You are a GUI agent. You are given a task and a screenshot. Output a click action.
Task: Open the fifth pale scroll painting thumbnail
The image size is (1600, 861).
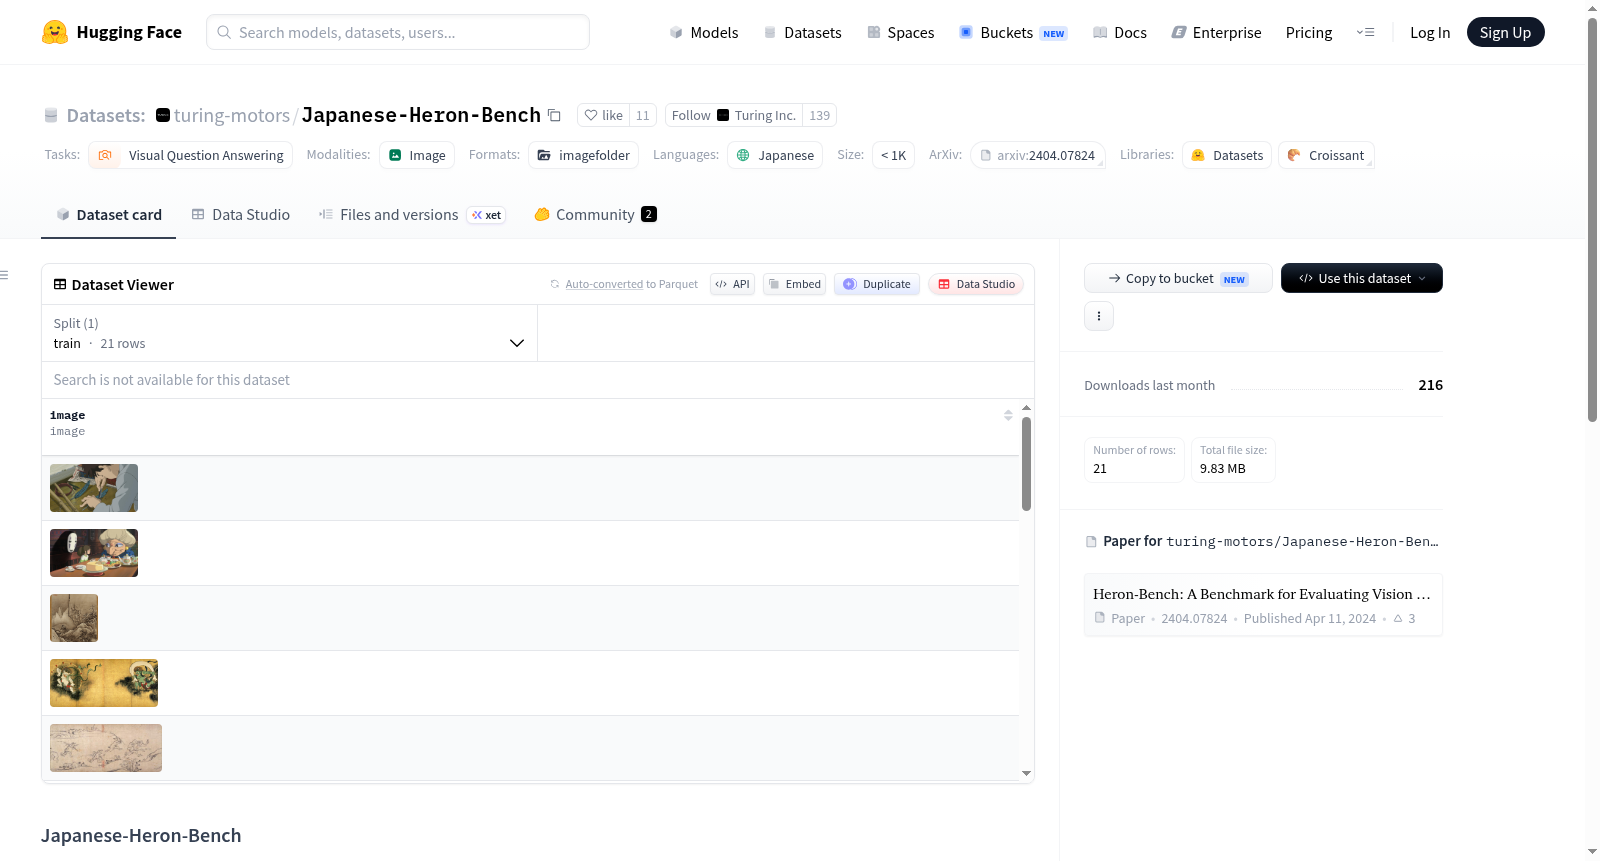[106, 748]
